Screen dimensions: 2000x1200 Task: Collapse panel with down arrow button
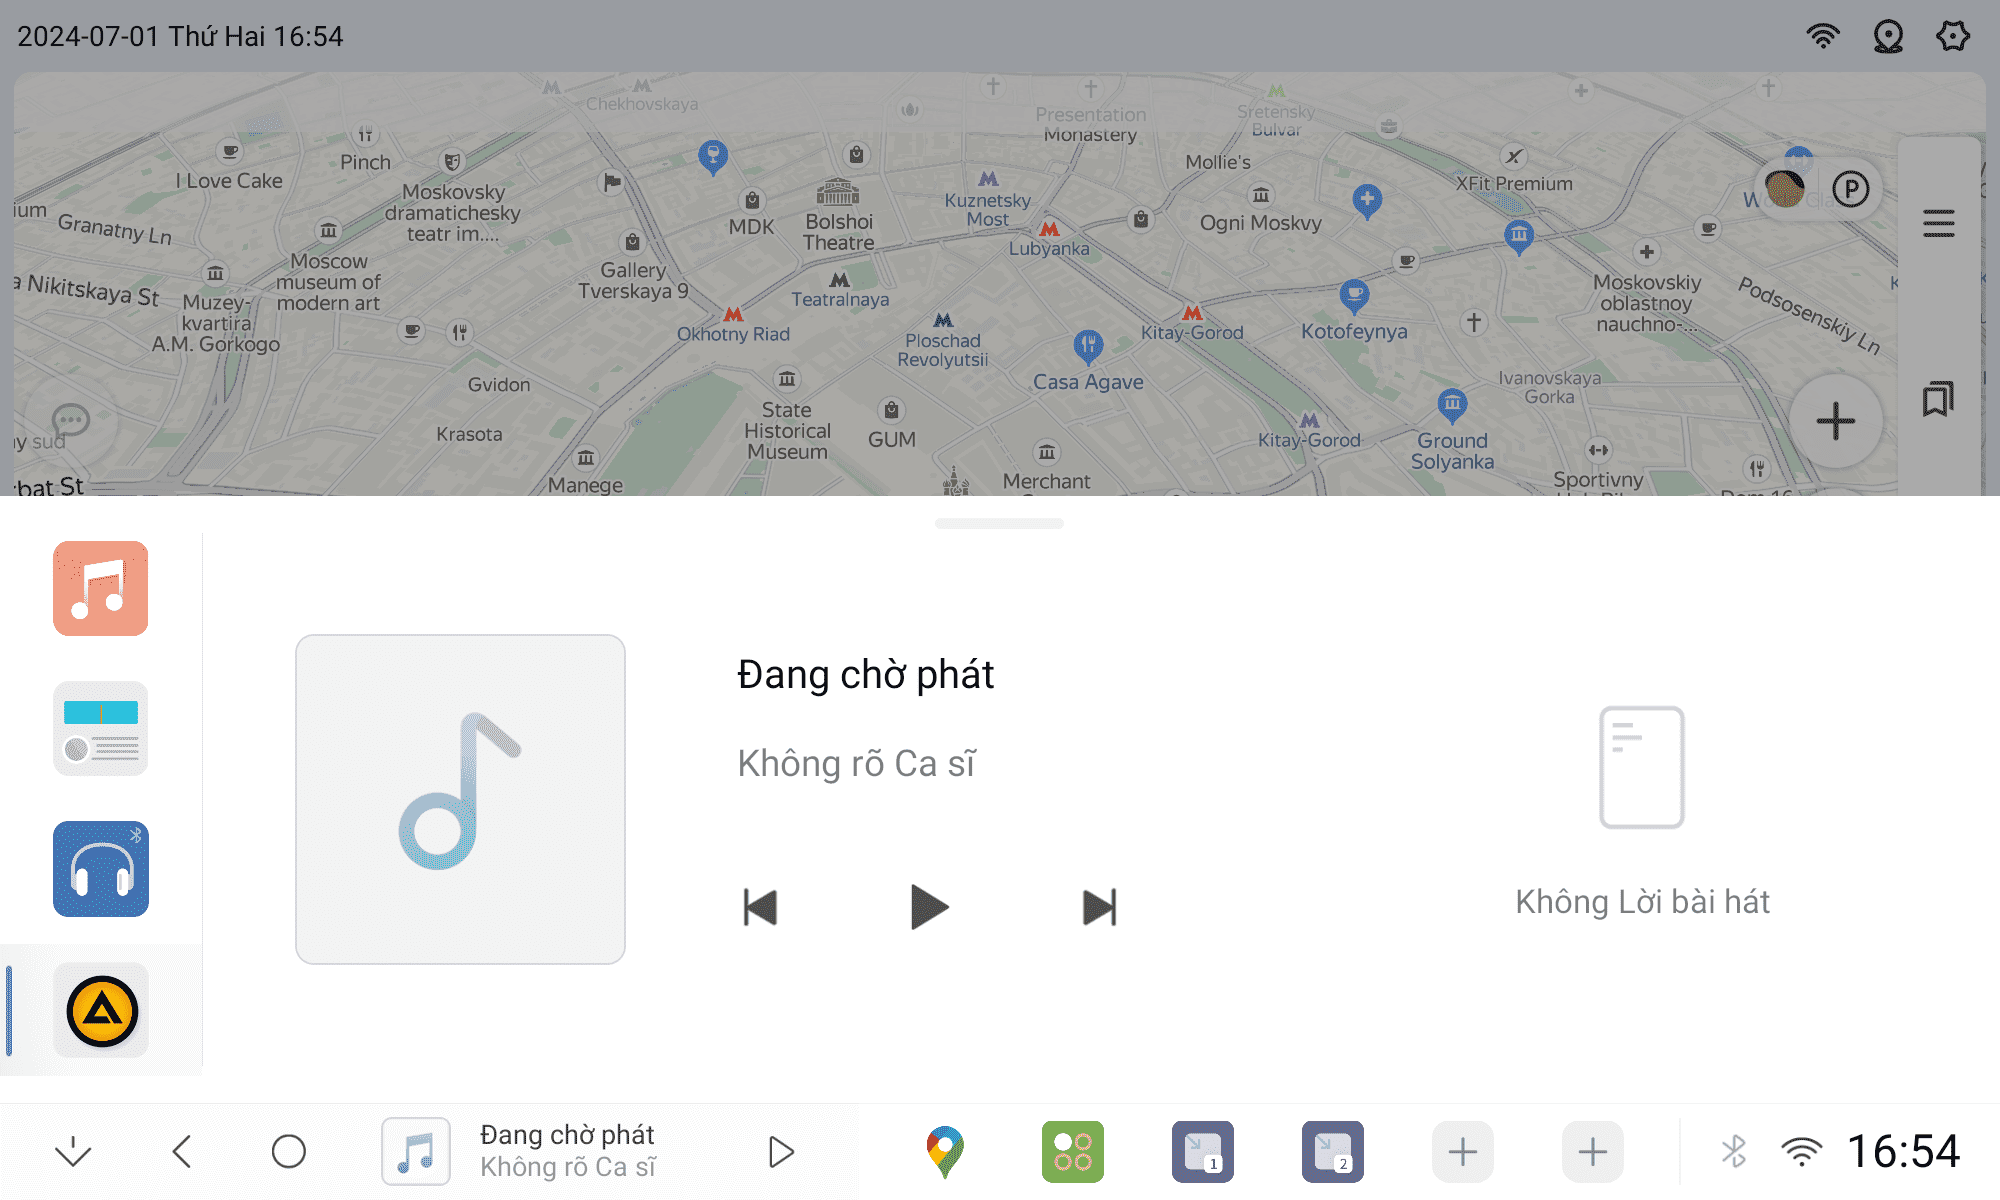(73, 1151)
